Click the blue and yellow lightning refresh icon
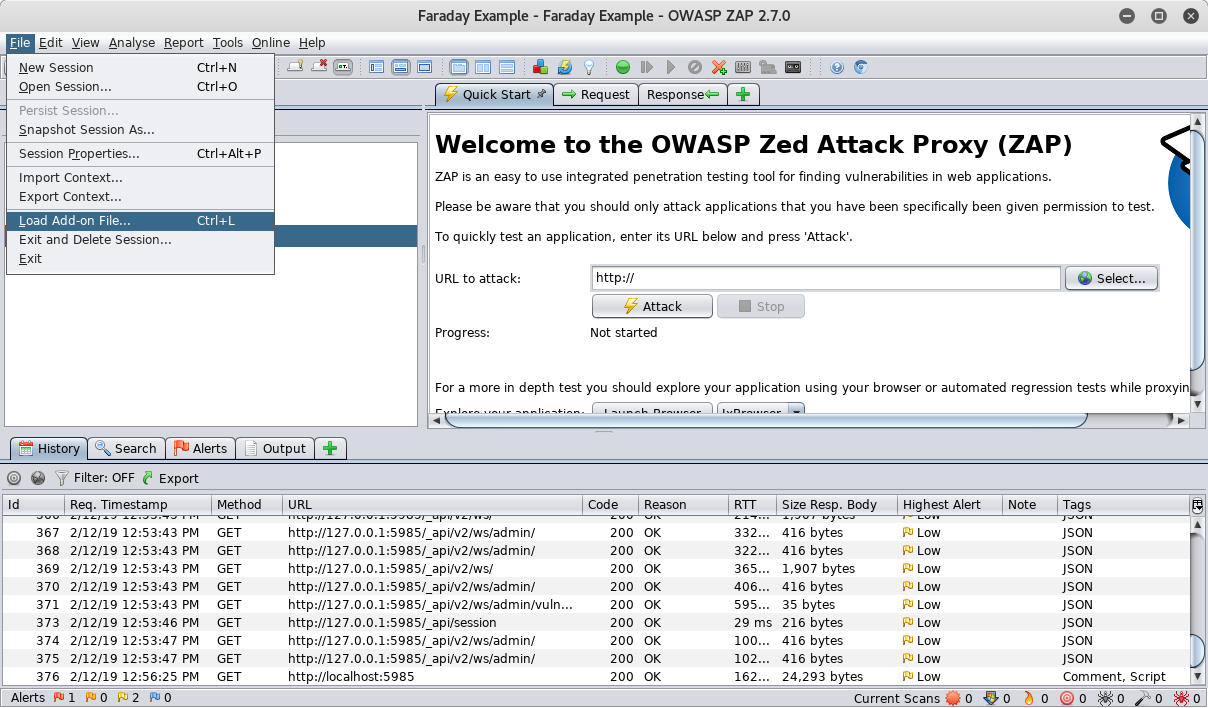 (565, 67)
